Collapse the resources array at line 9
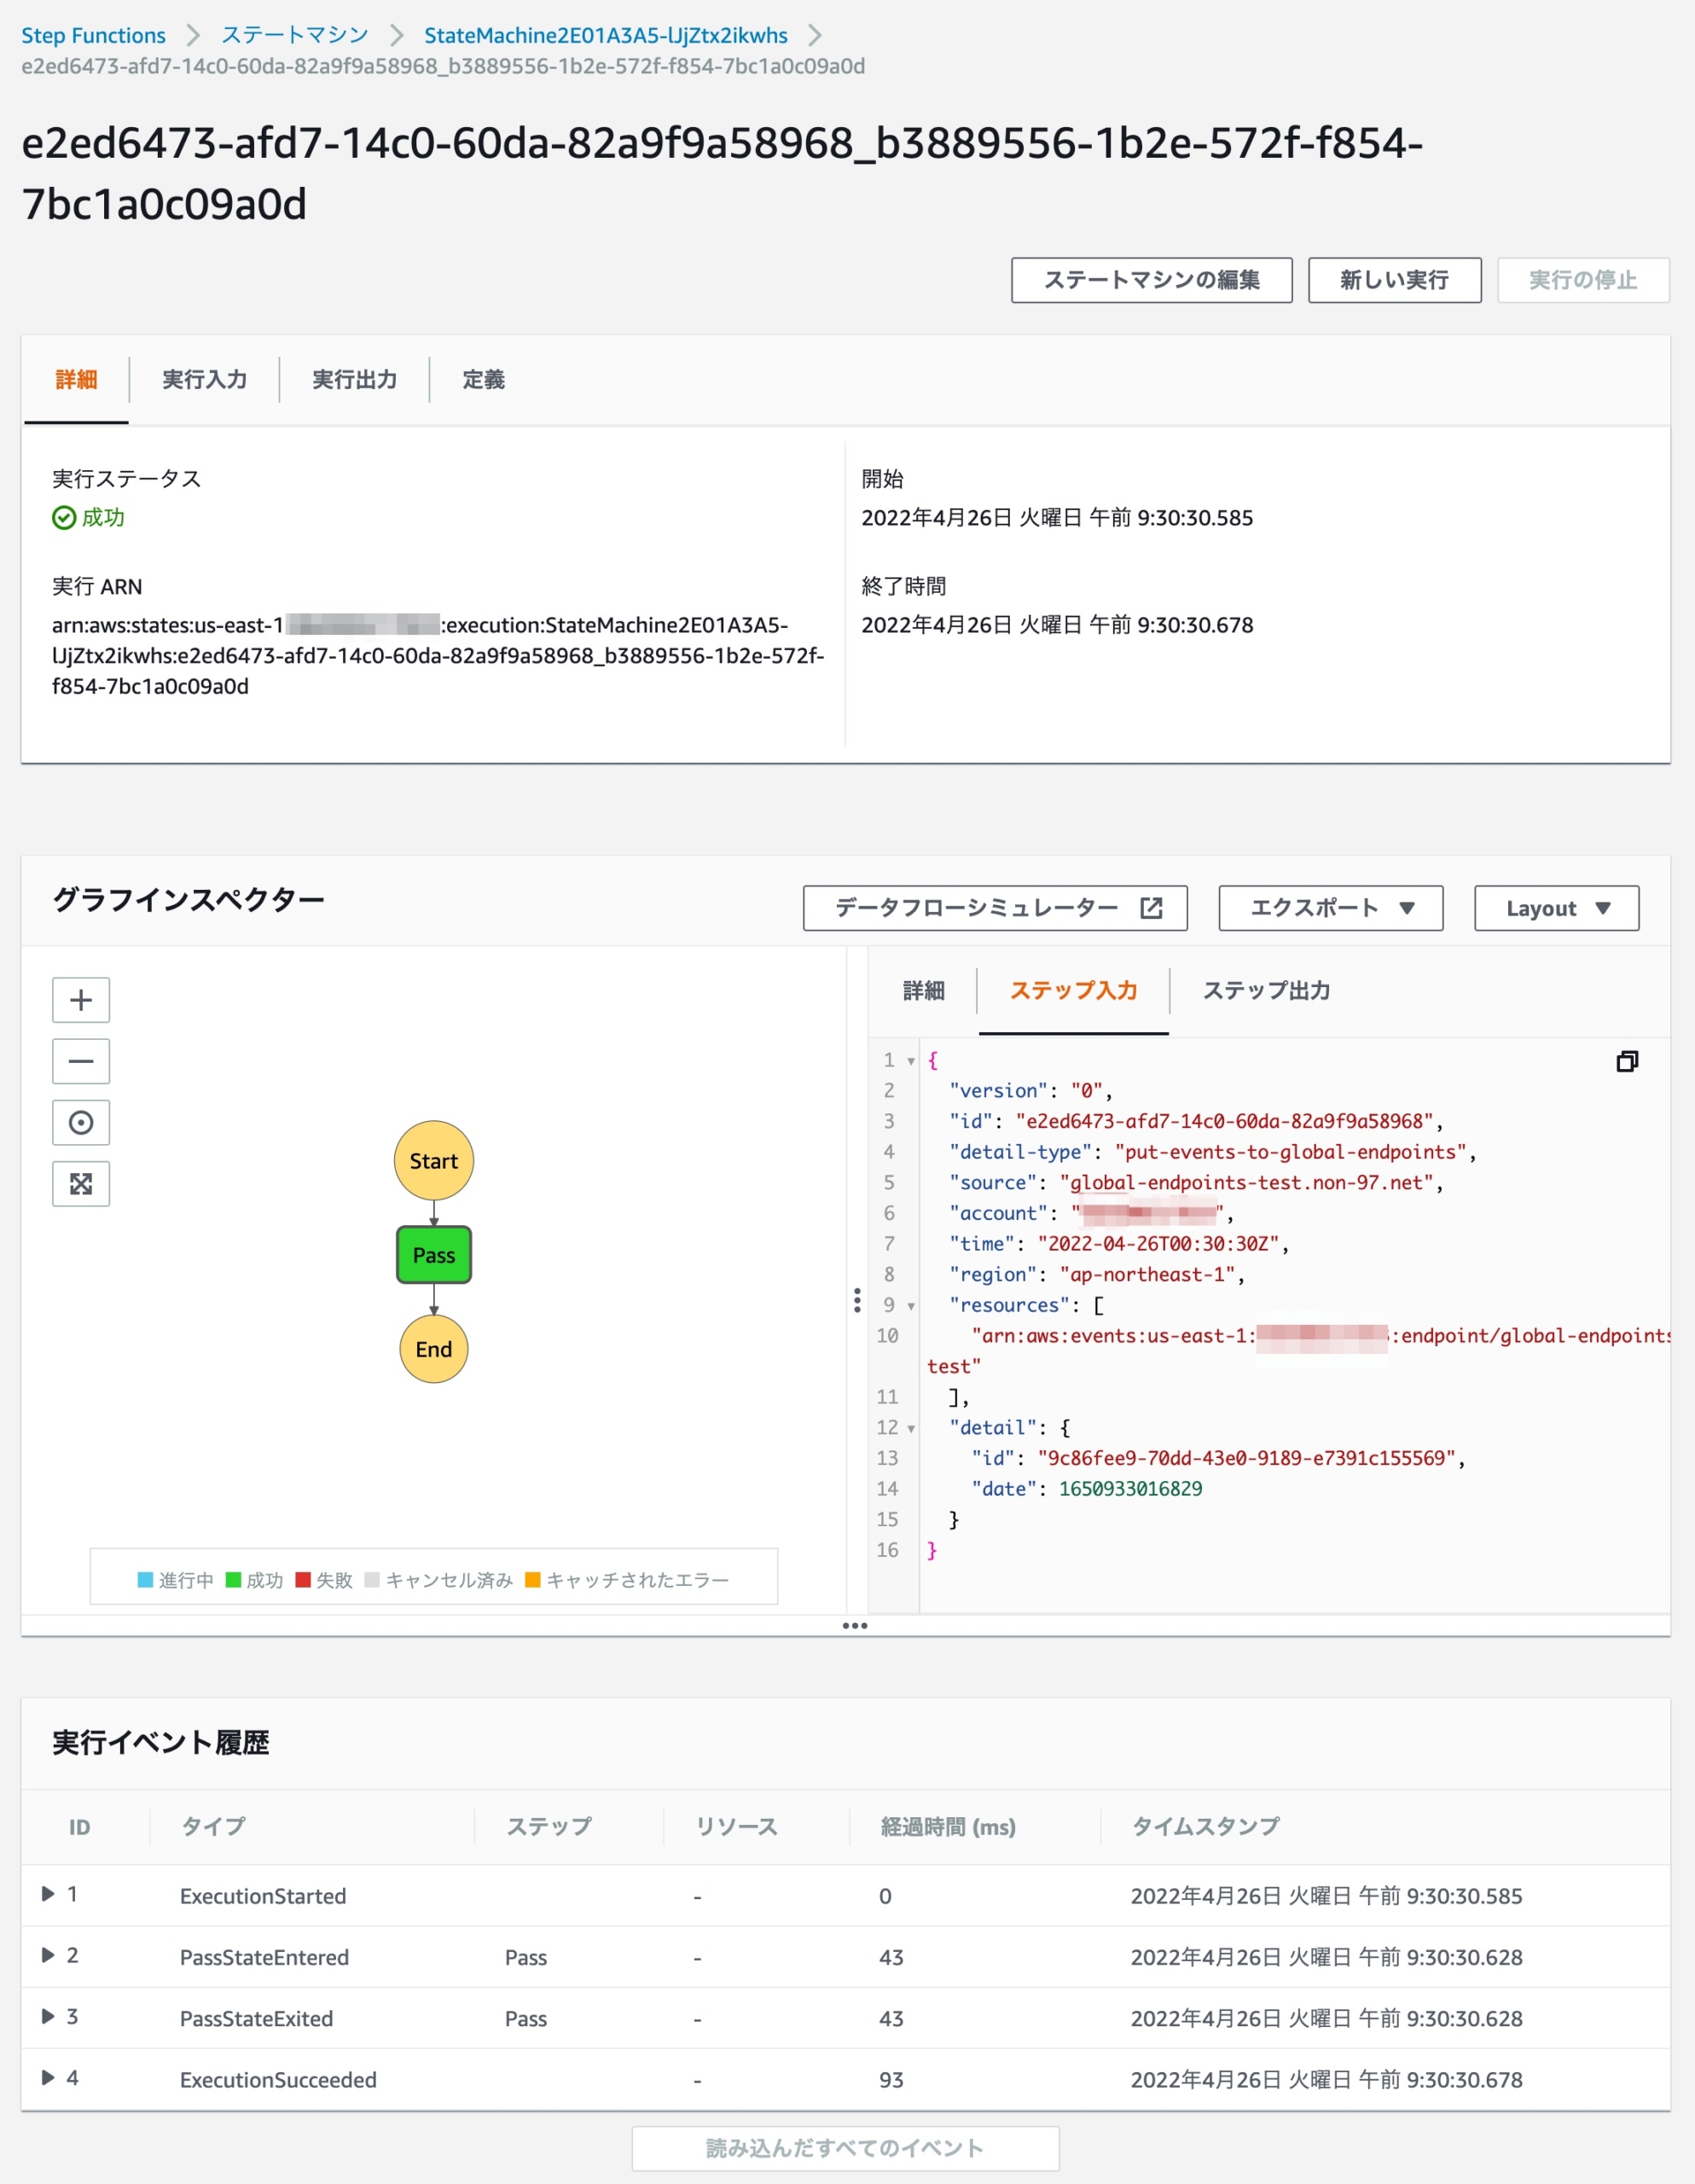Image resolution: width=1695 pixels, height=2184 pixels. point(911,1306)
